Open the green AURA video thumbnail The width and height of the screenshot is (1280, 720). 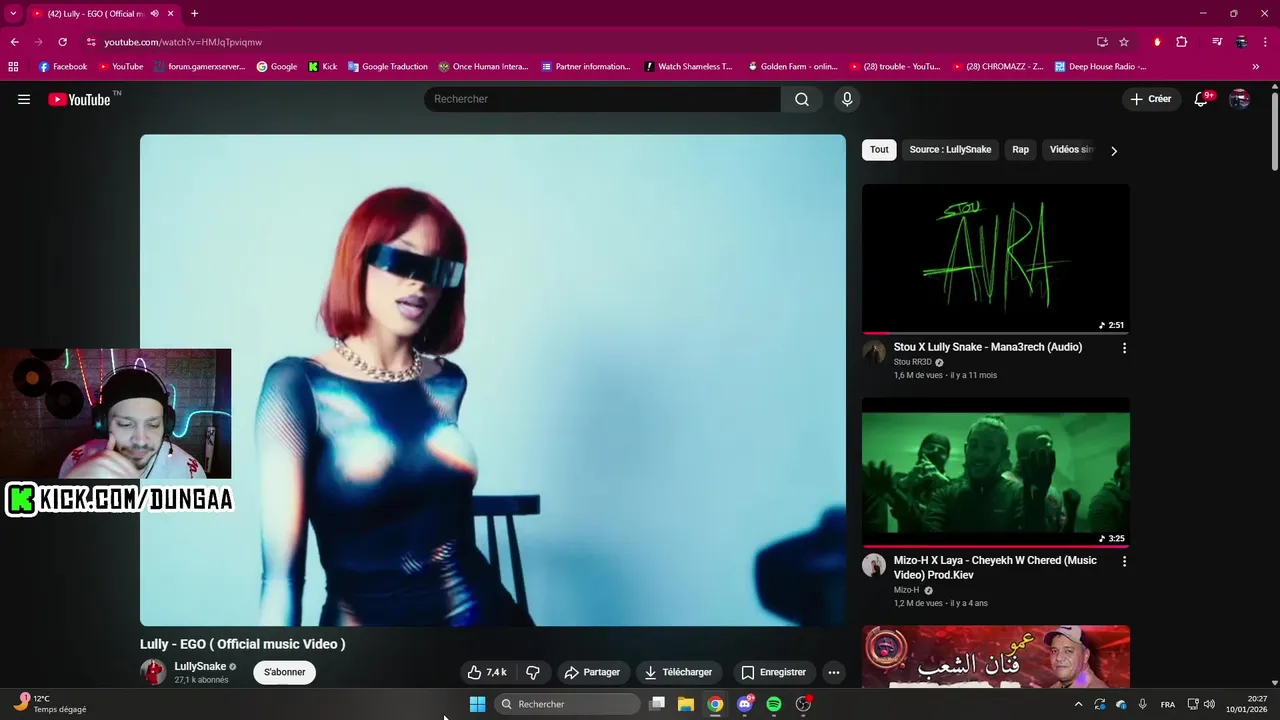click(996, 258)
